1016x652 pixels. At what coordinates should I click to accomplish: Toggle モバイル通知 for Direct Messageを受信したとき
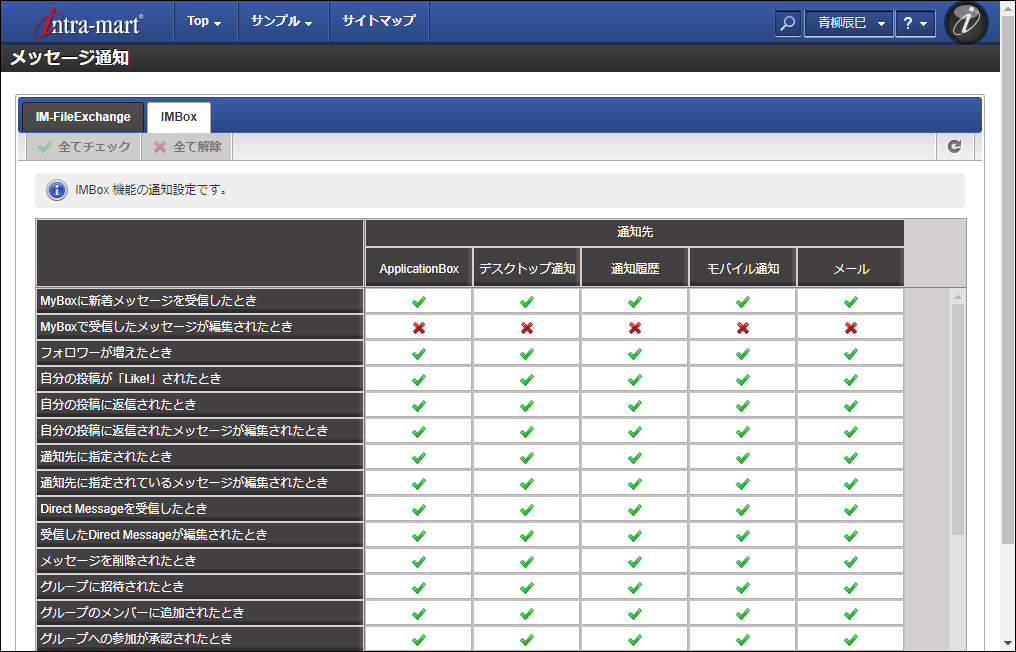point(743,509)
